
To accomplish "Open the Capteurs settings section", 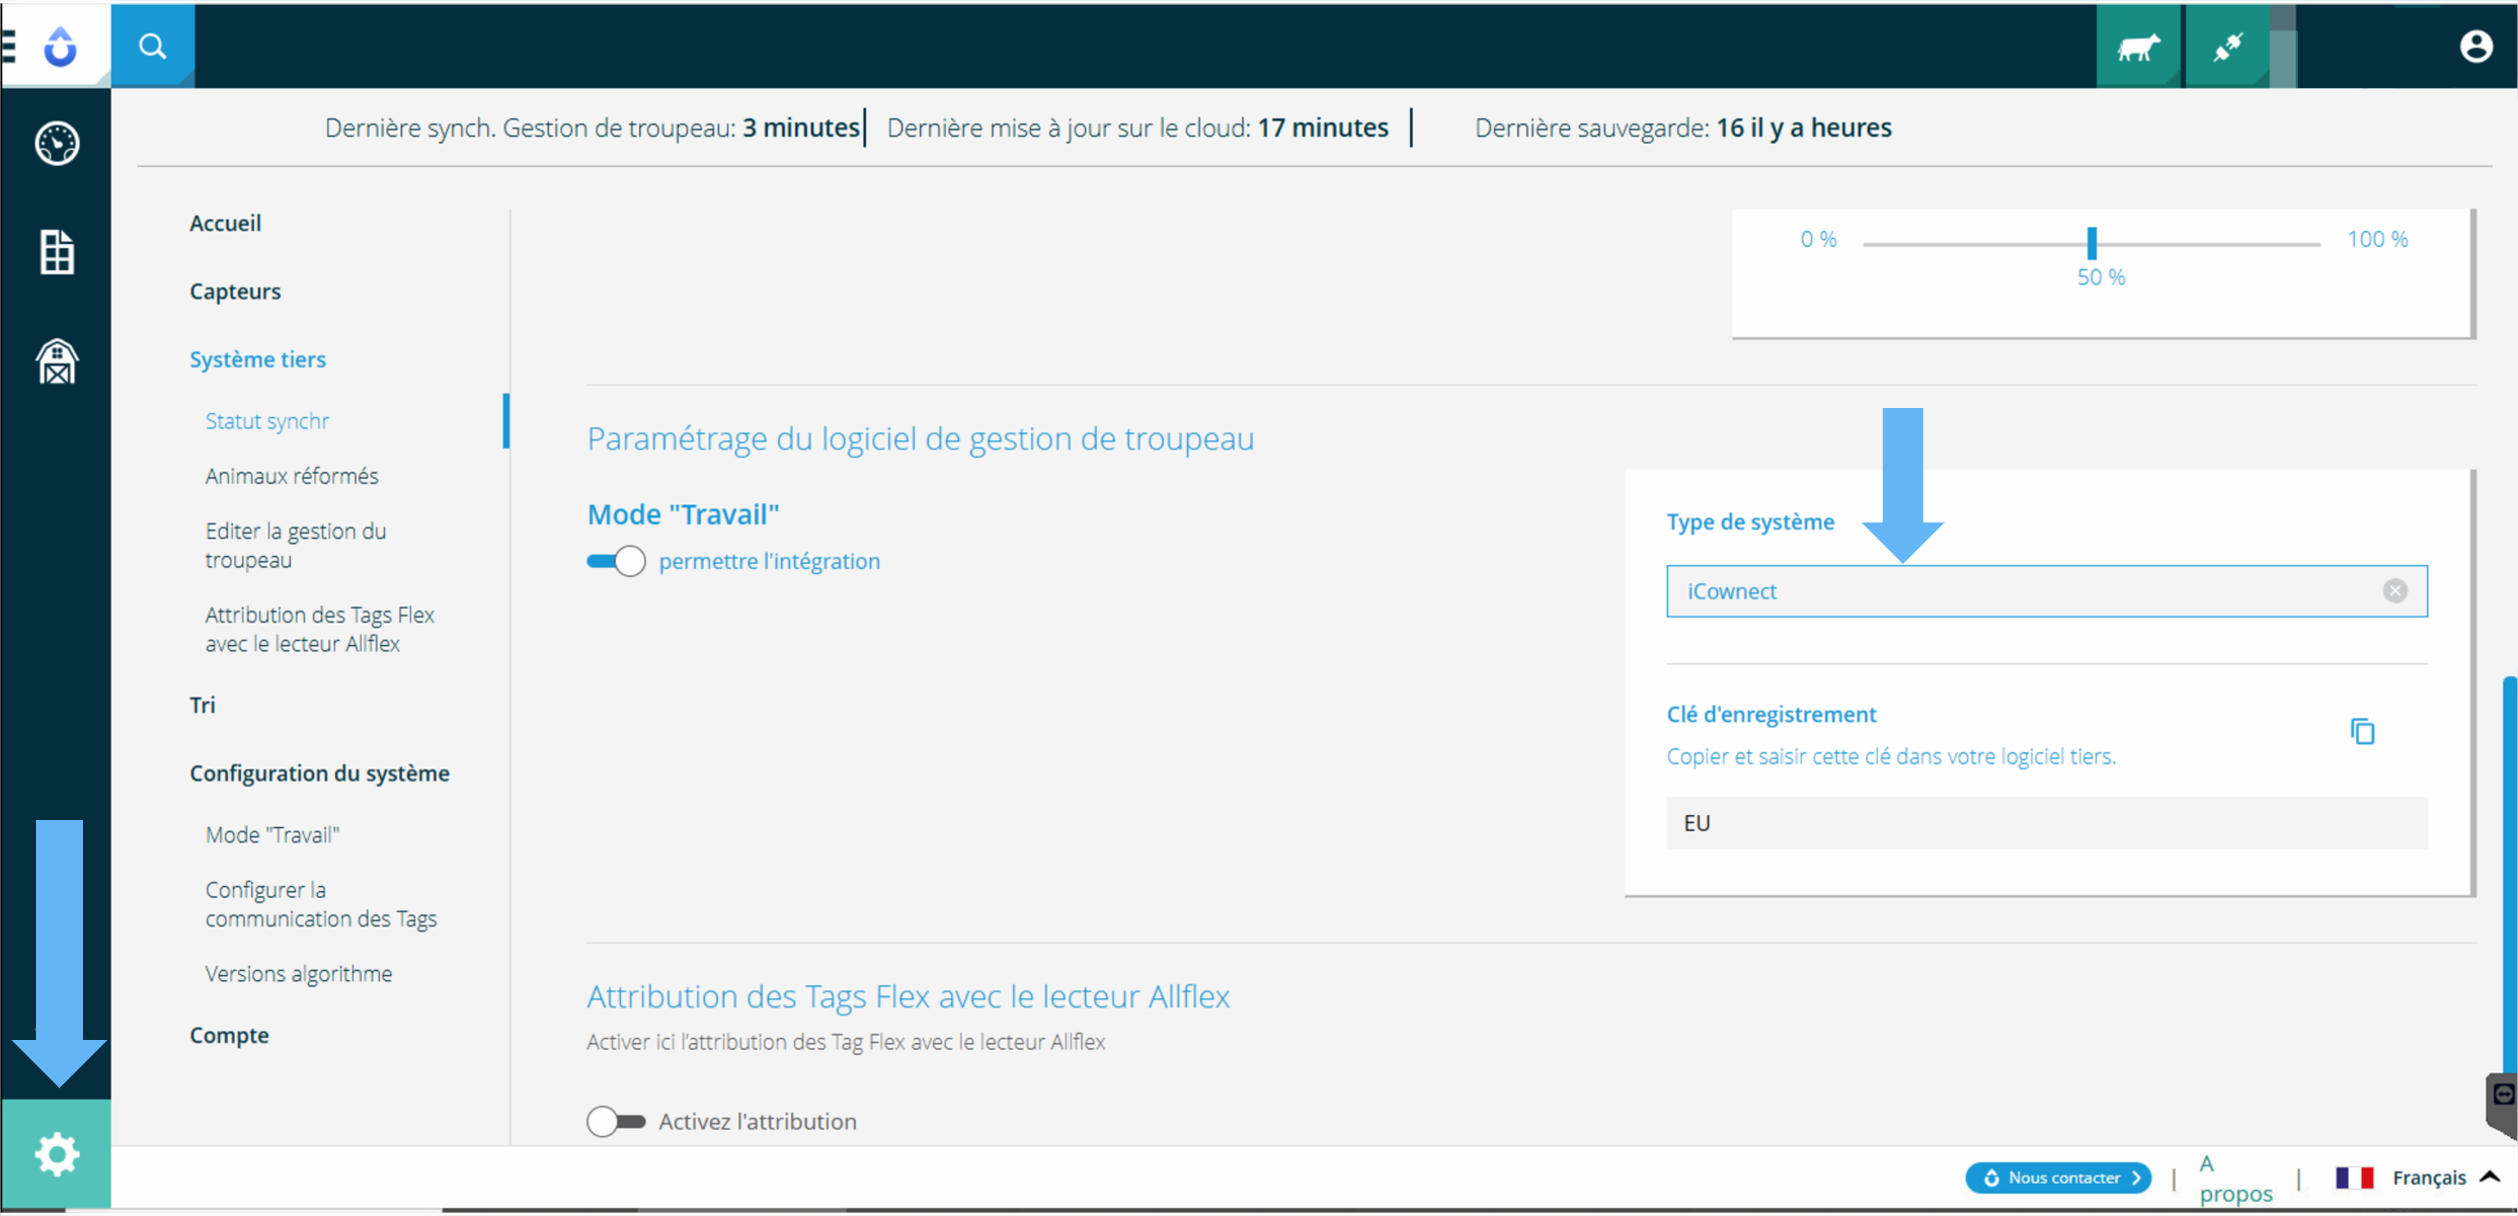I will tap(235, 291).
